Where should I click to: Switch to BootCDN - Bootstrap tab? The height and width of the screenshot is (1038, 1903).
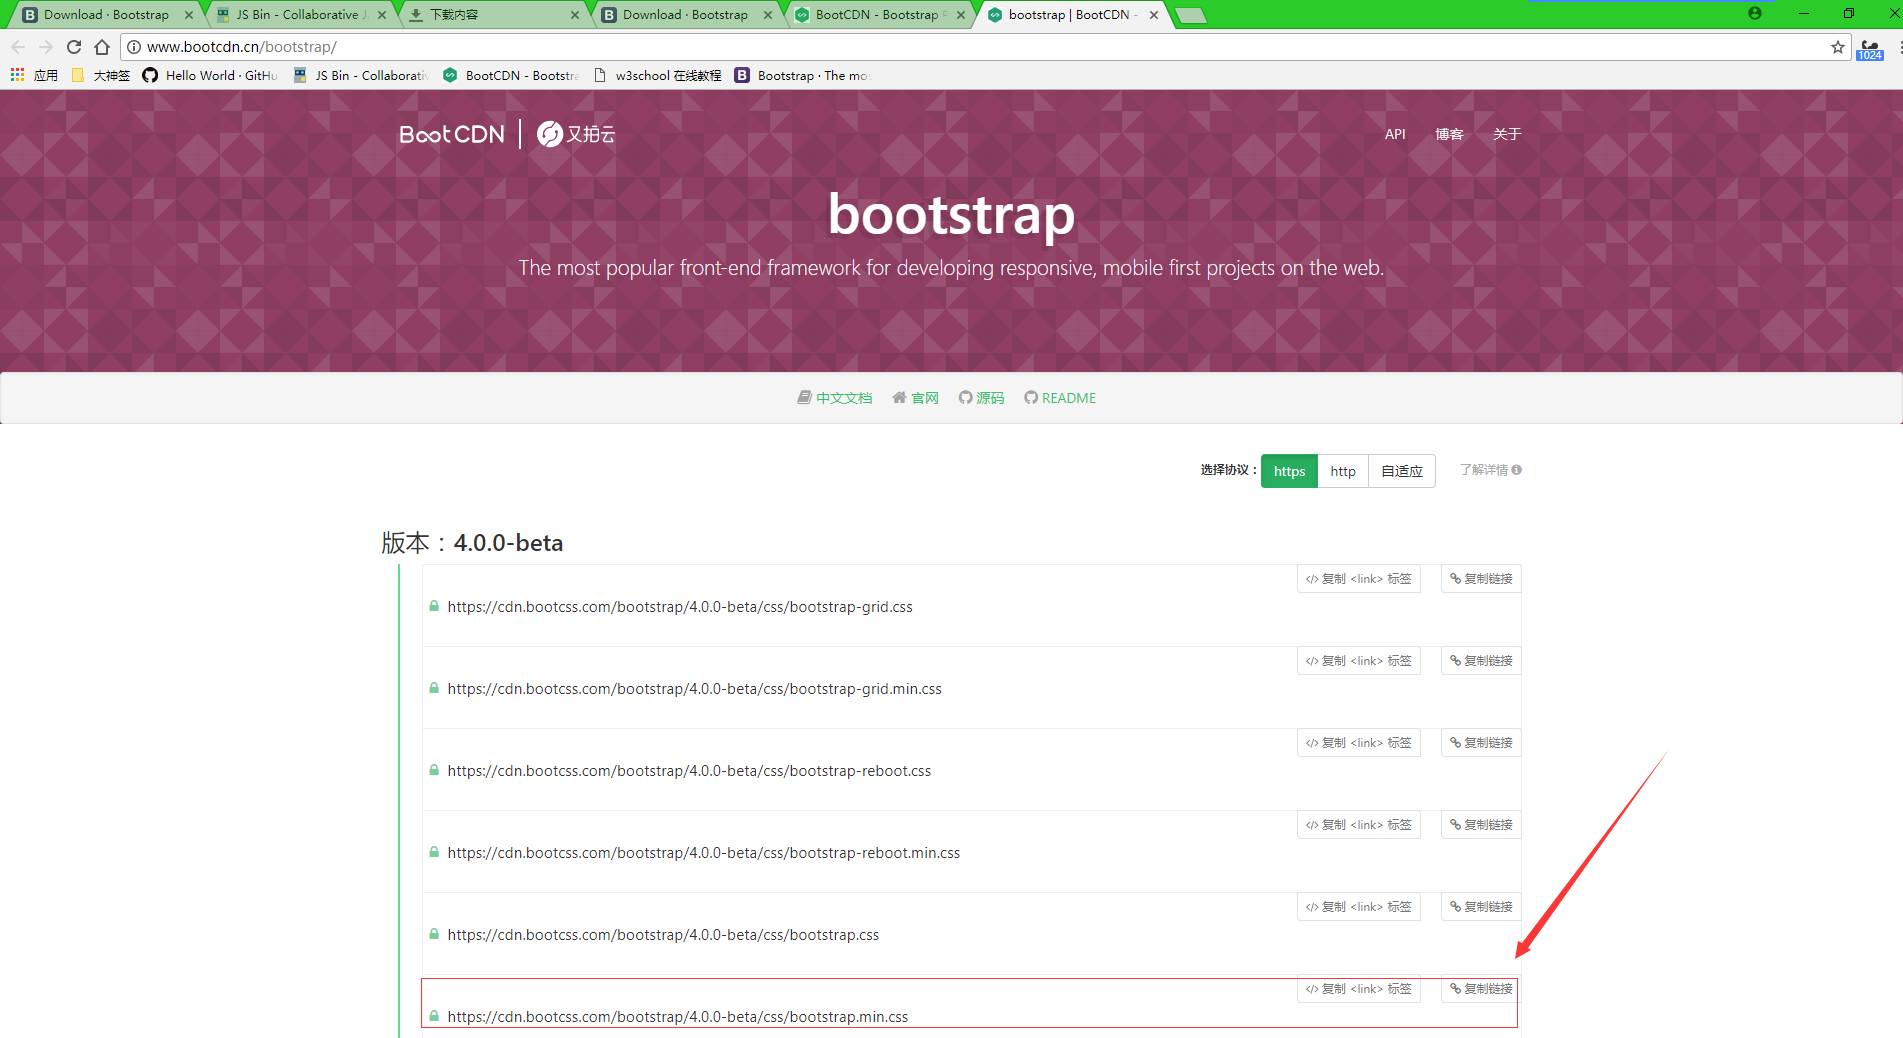tap(881, 15)
